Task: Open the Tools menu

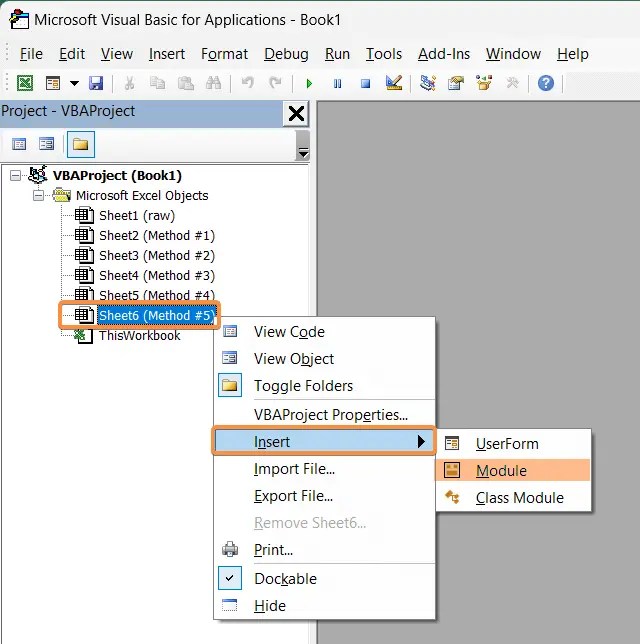Action: click(x=384, y=54)
